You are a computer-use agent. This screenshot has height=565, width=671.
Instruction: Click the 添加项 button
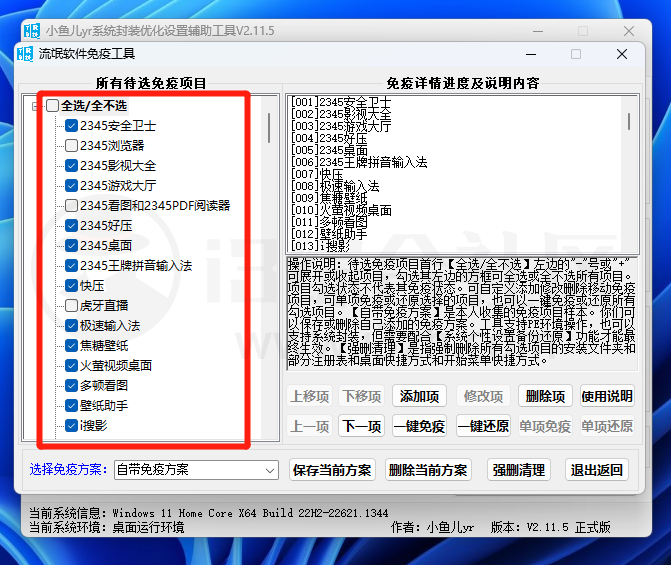[x=419, y=396]
